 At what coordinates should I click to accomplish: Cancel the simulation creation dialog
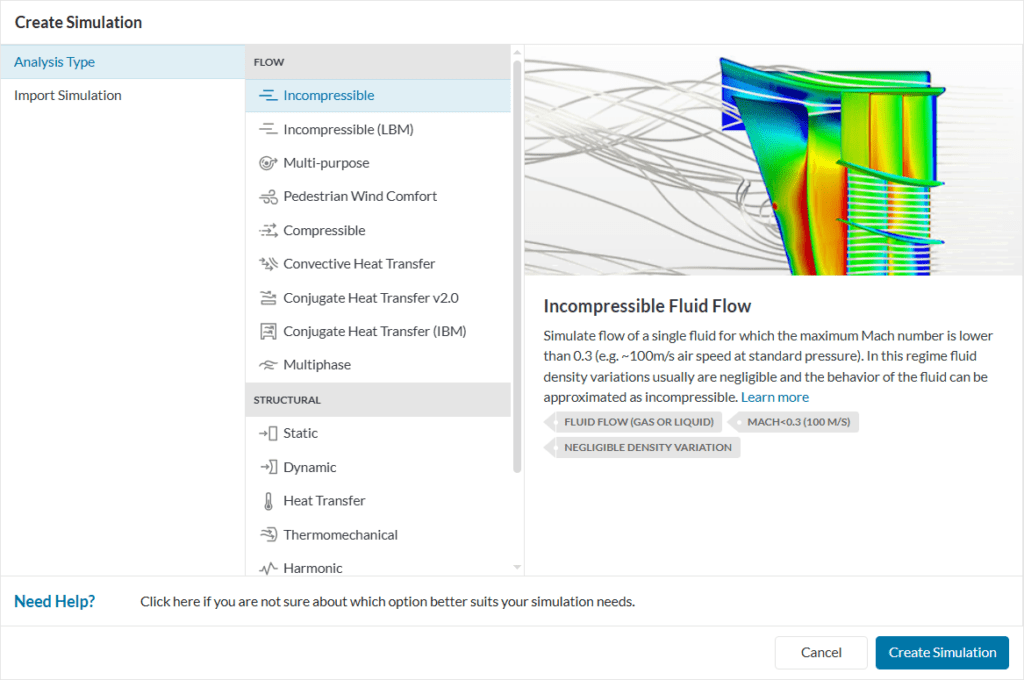click(x=820, y=652)
